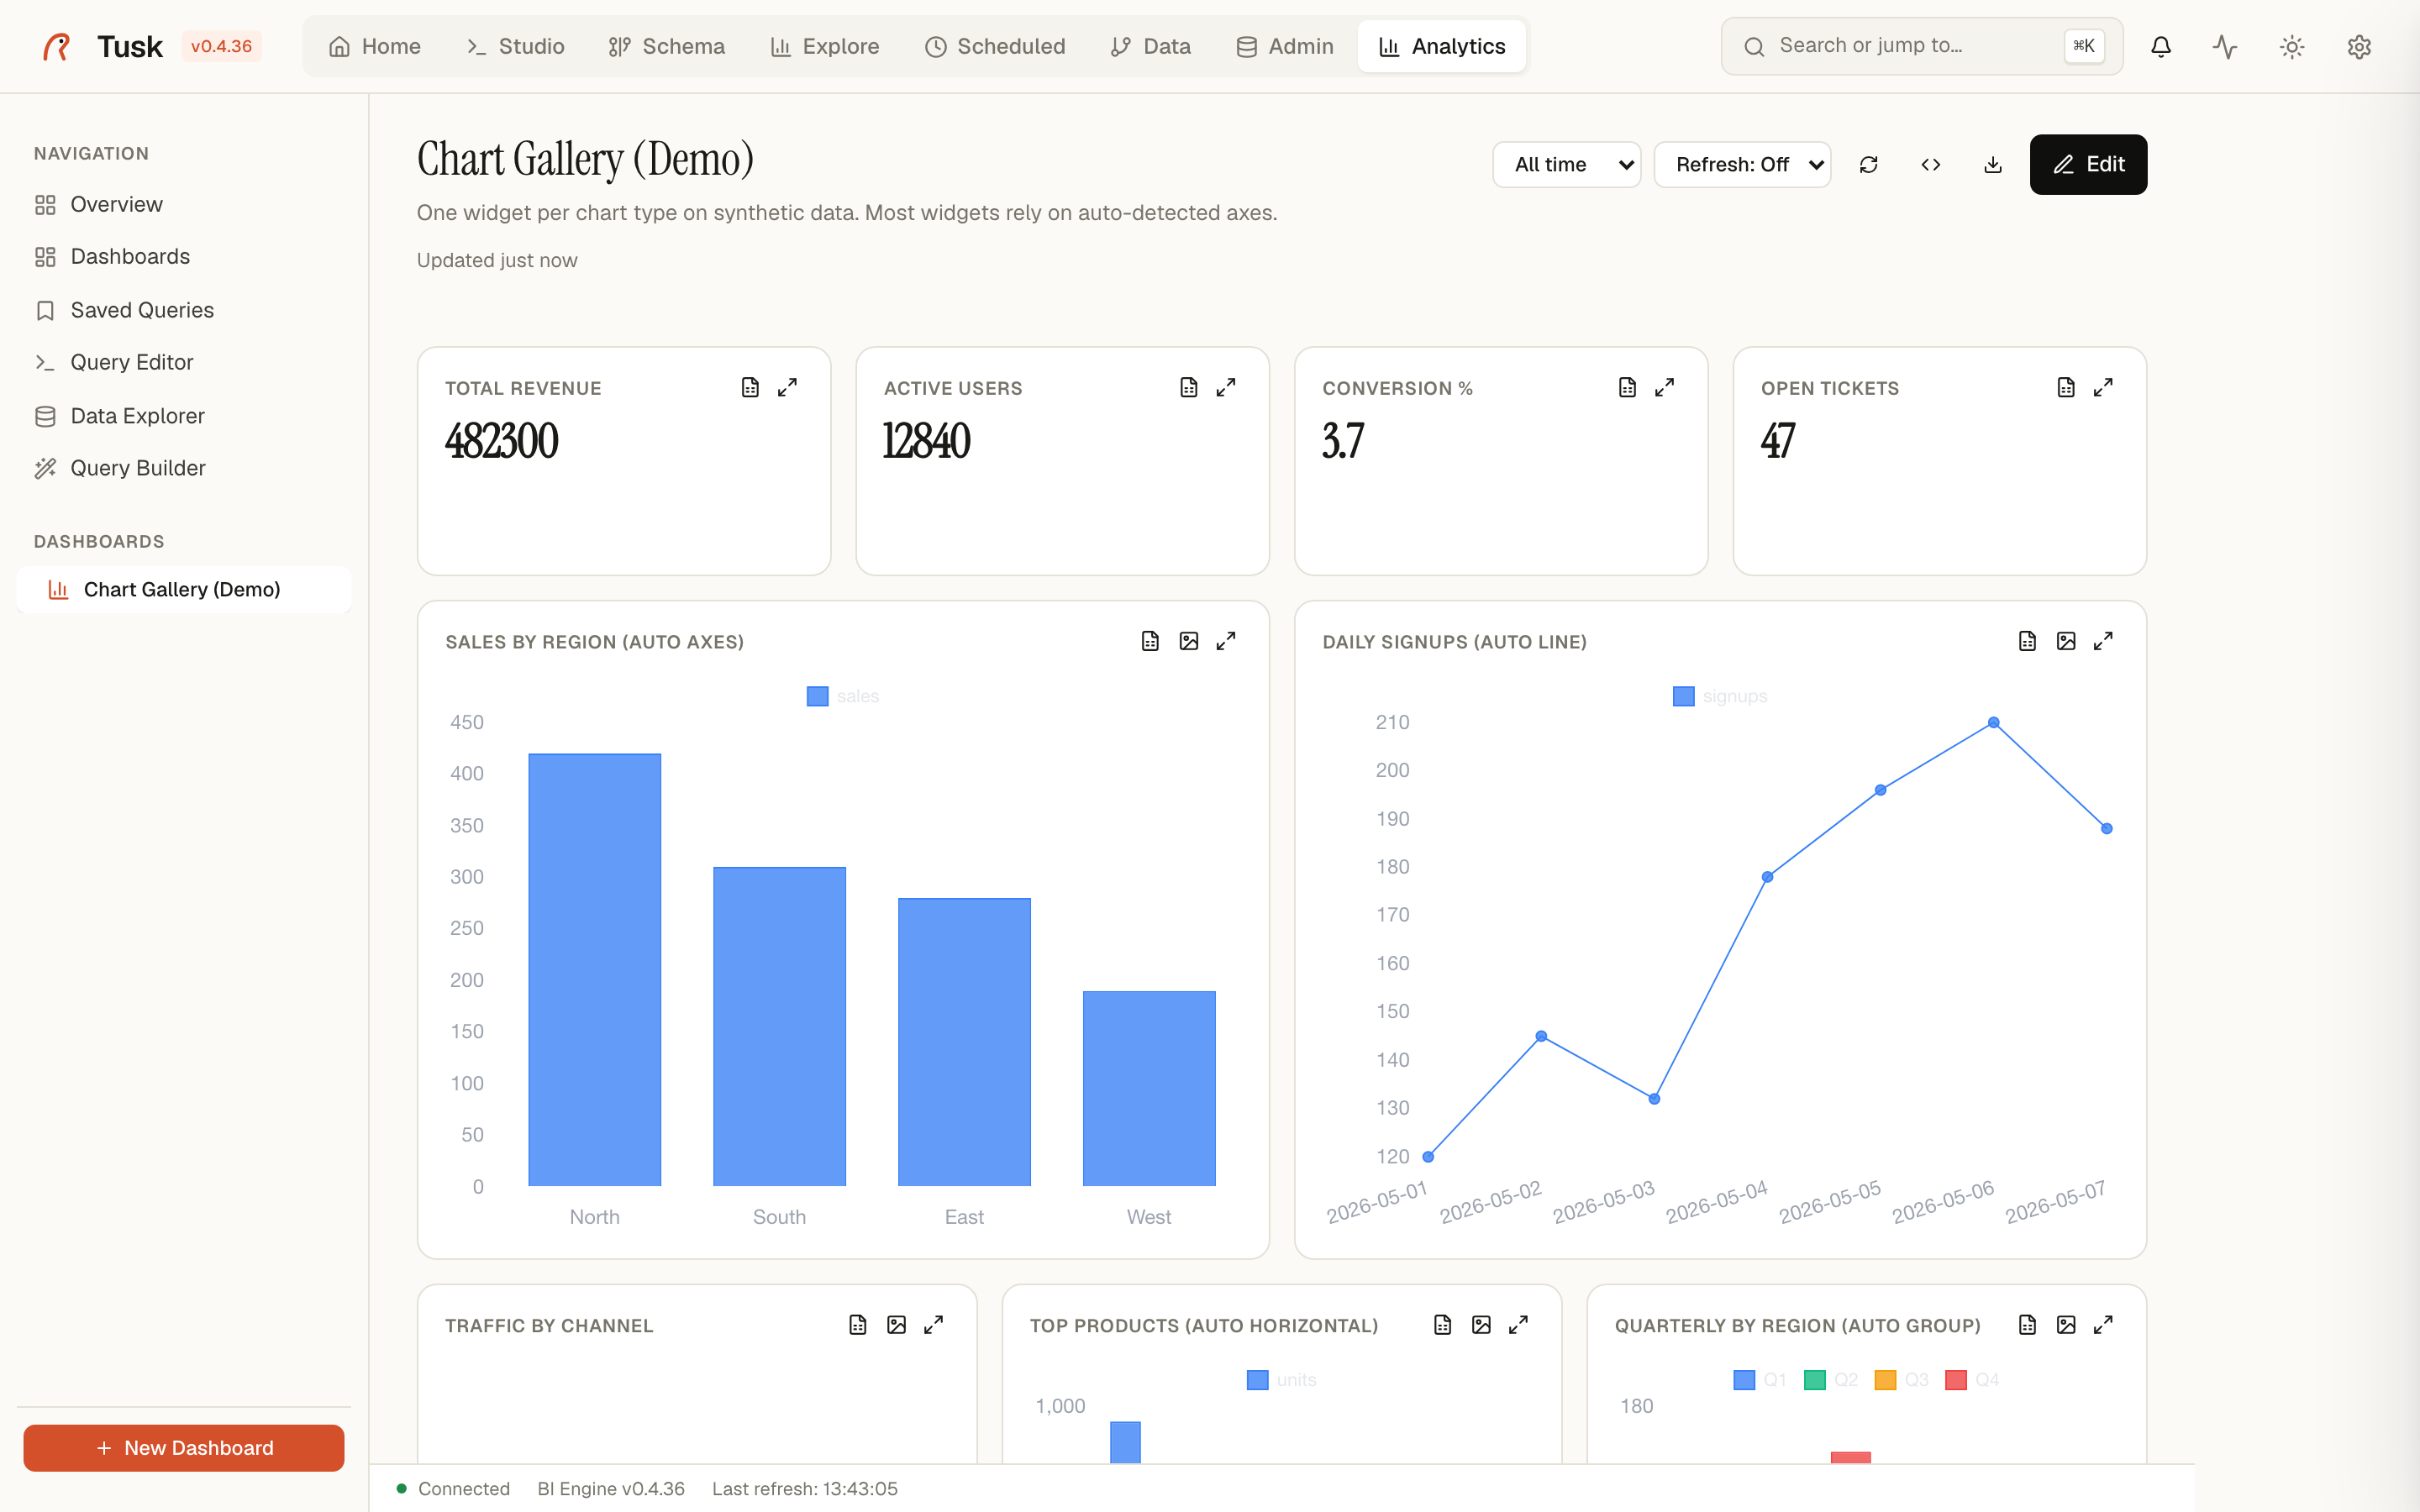
Task: Select the Analytics tab
Action: tap(1442, 46)
